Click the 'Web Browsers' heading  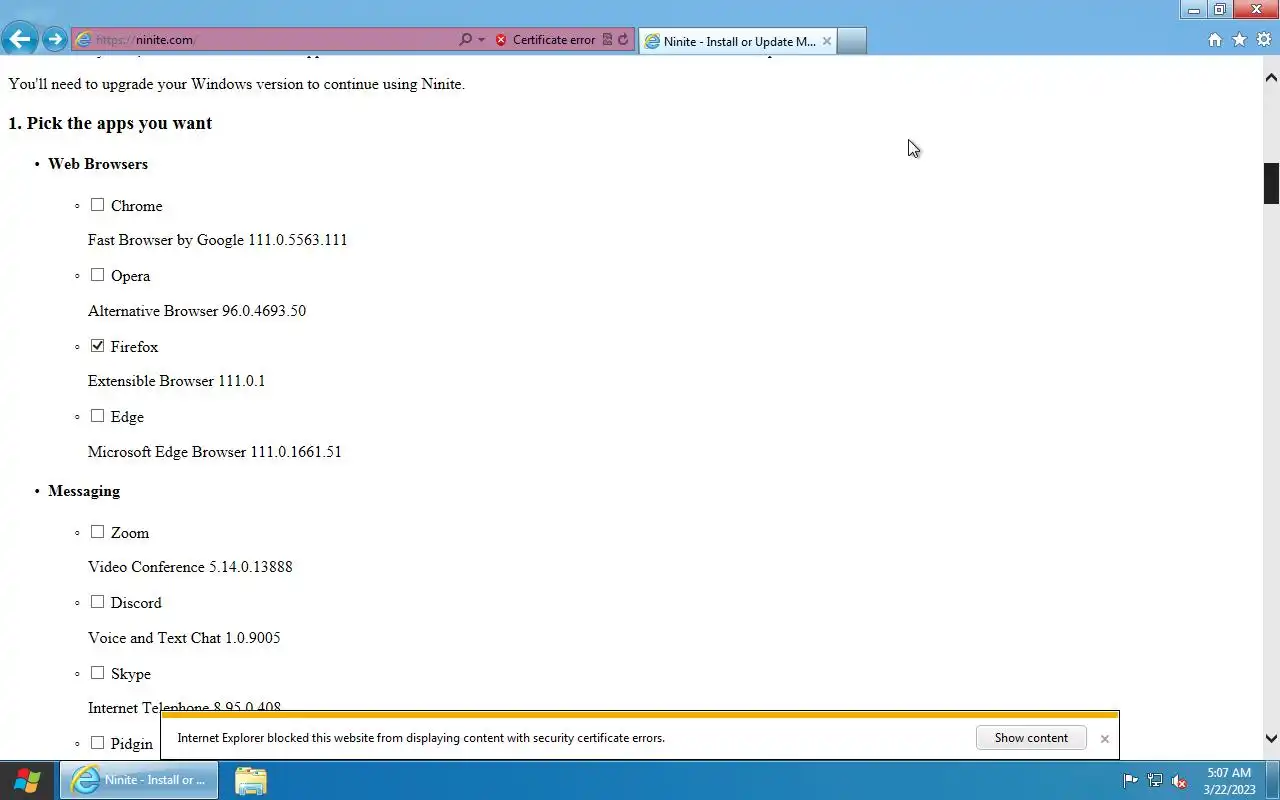point(98,164)
